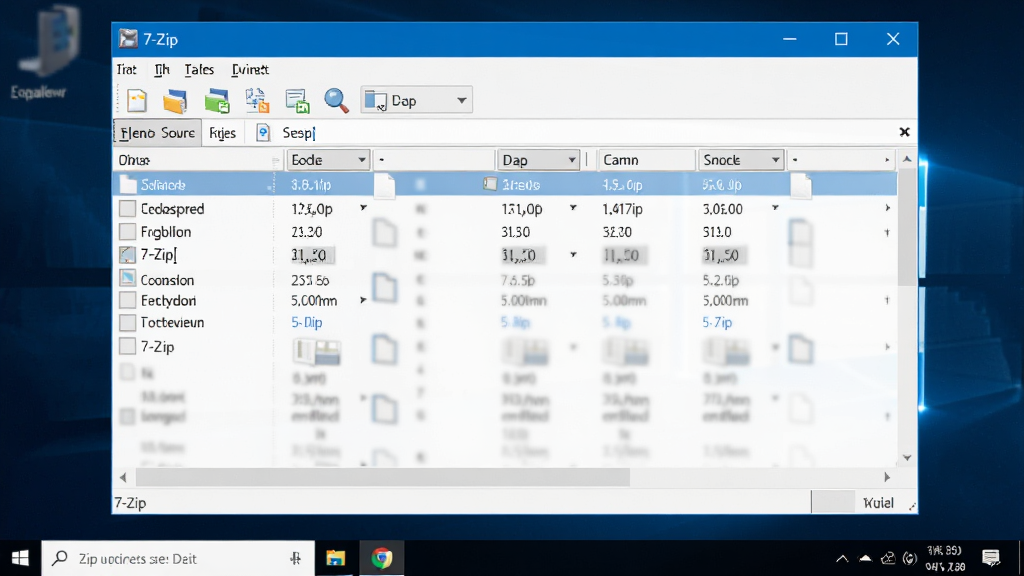Click the Camn column header
1024x576 pixels.
[645, 160]
